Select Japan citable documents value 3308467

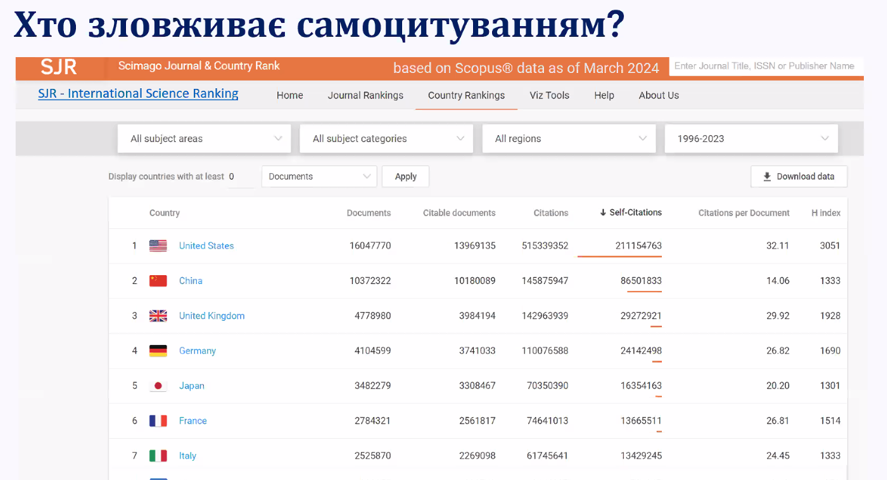(x=477, y=386)
